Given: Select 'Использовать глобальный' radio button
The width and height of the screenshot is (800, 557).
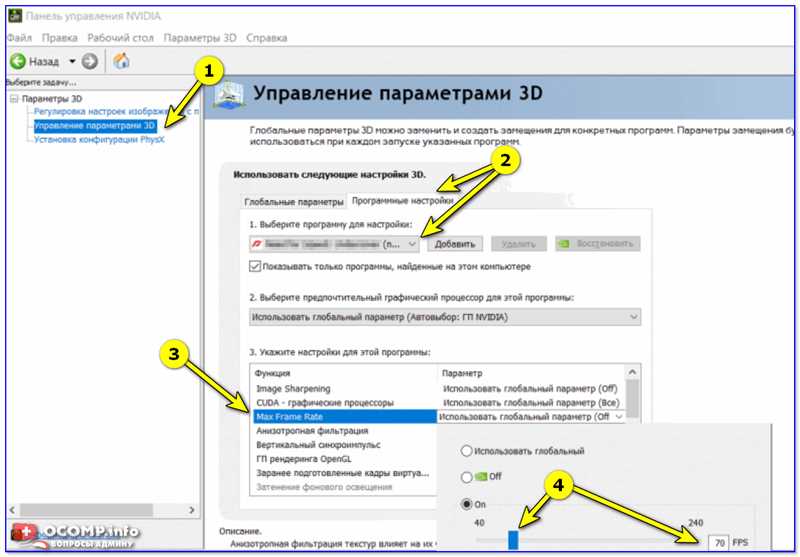Looking at the screenshot, I should tap(466, 451).
